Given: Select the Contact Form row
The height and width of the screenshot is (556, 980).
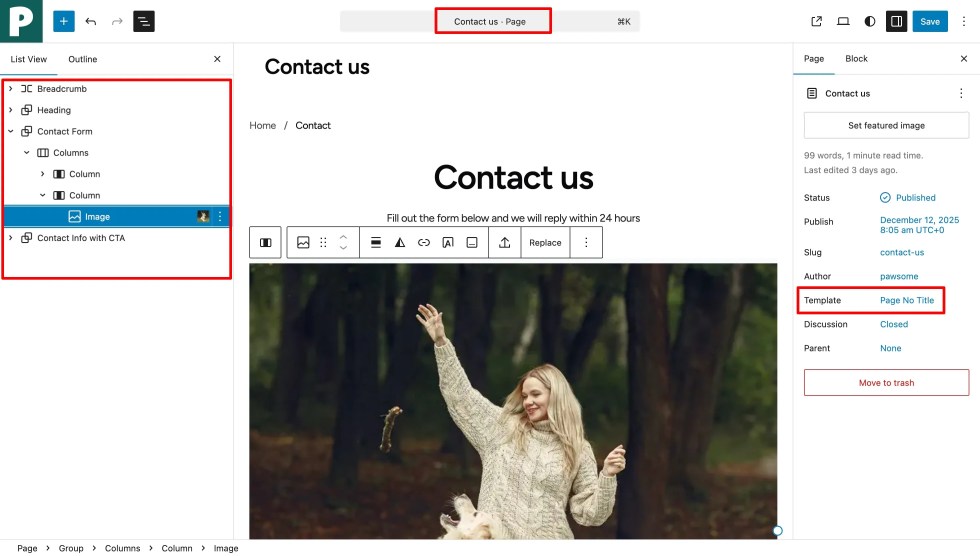Looking at the screenshot, I should tap(117, 131).
